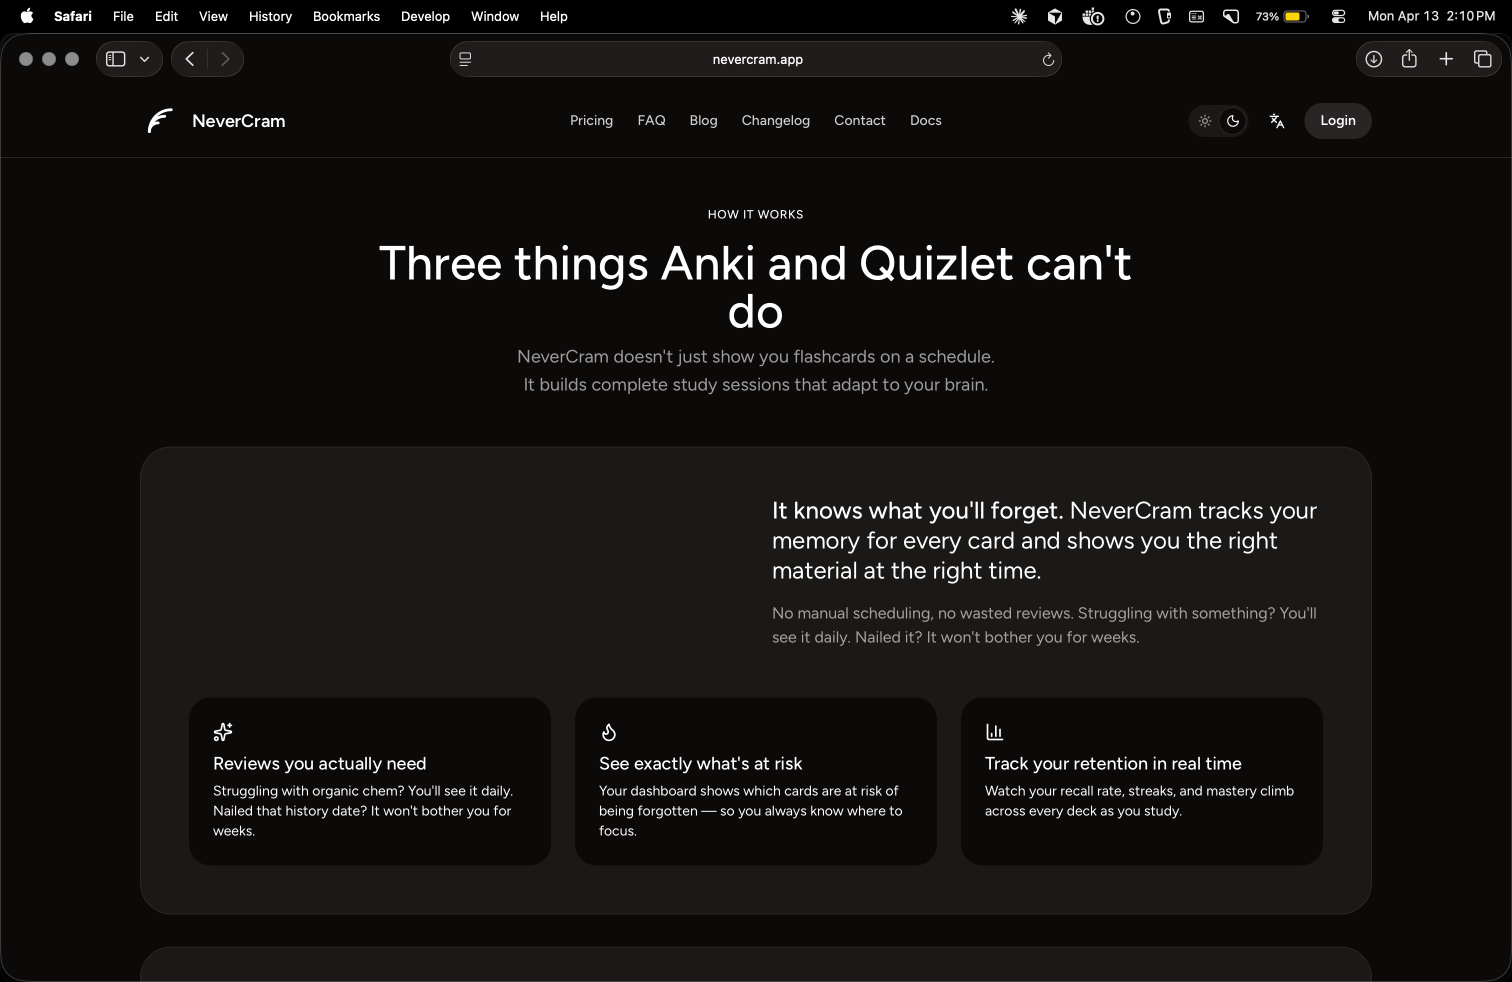Click the NeverCram feather logo icon
This screenshot has height=982, width=1512.
(160, 121)
